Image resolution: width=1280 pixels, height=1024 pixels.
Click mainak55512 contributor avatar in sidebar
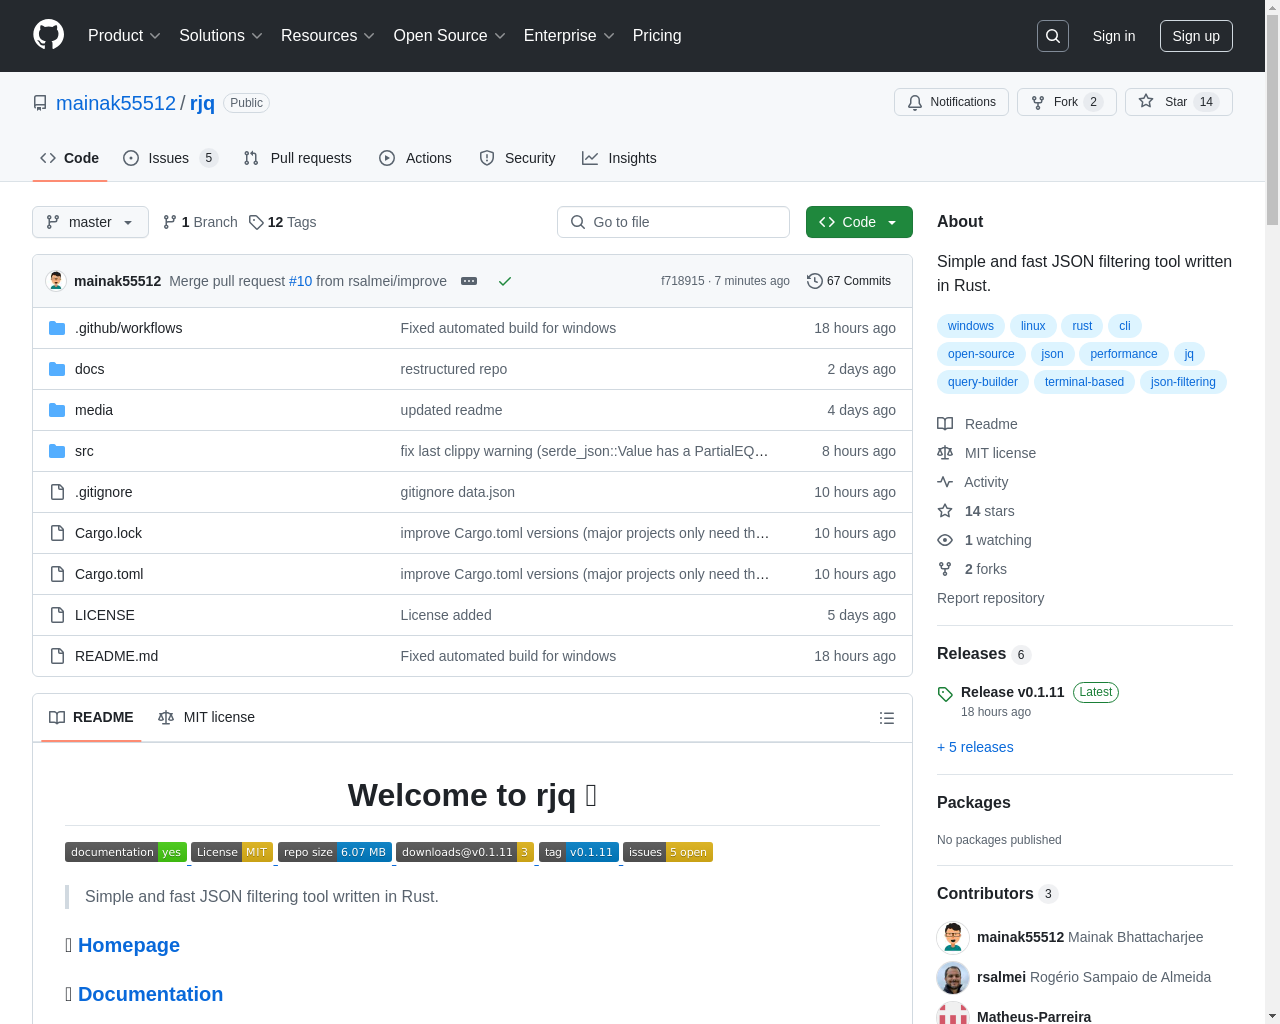click(x=953, y=937)
